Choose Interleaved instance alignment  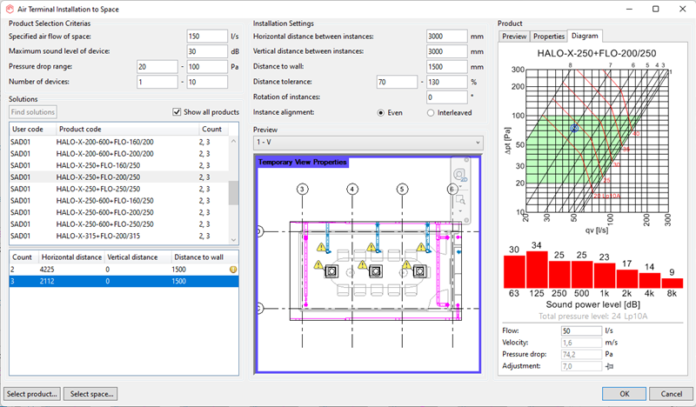pyautogui.click(x=430, y=113)
